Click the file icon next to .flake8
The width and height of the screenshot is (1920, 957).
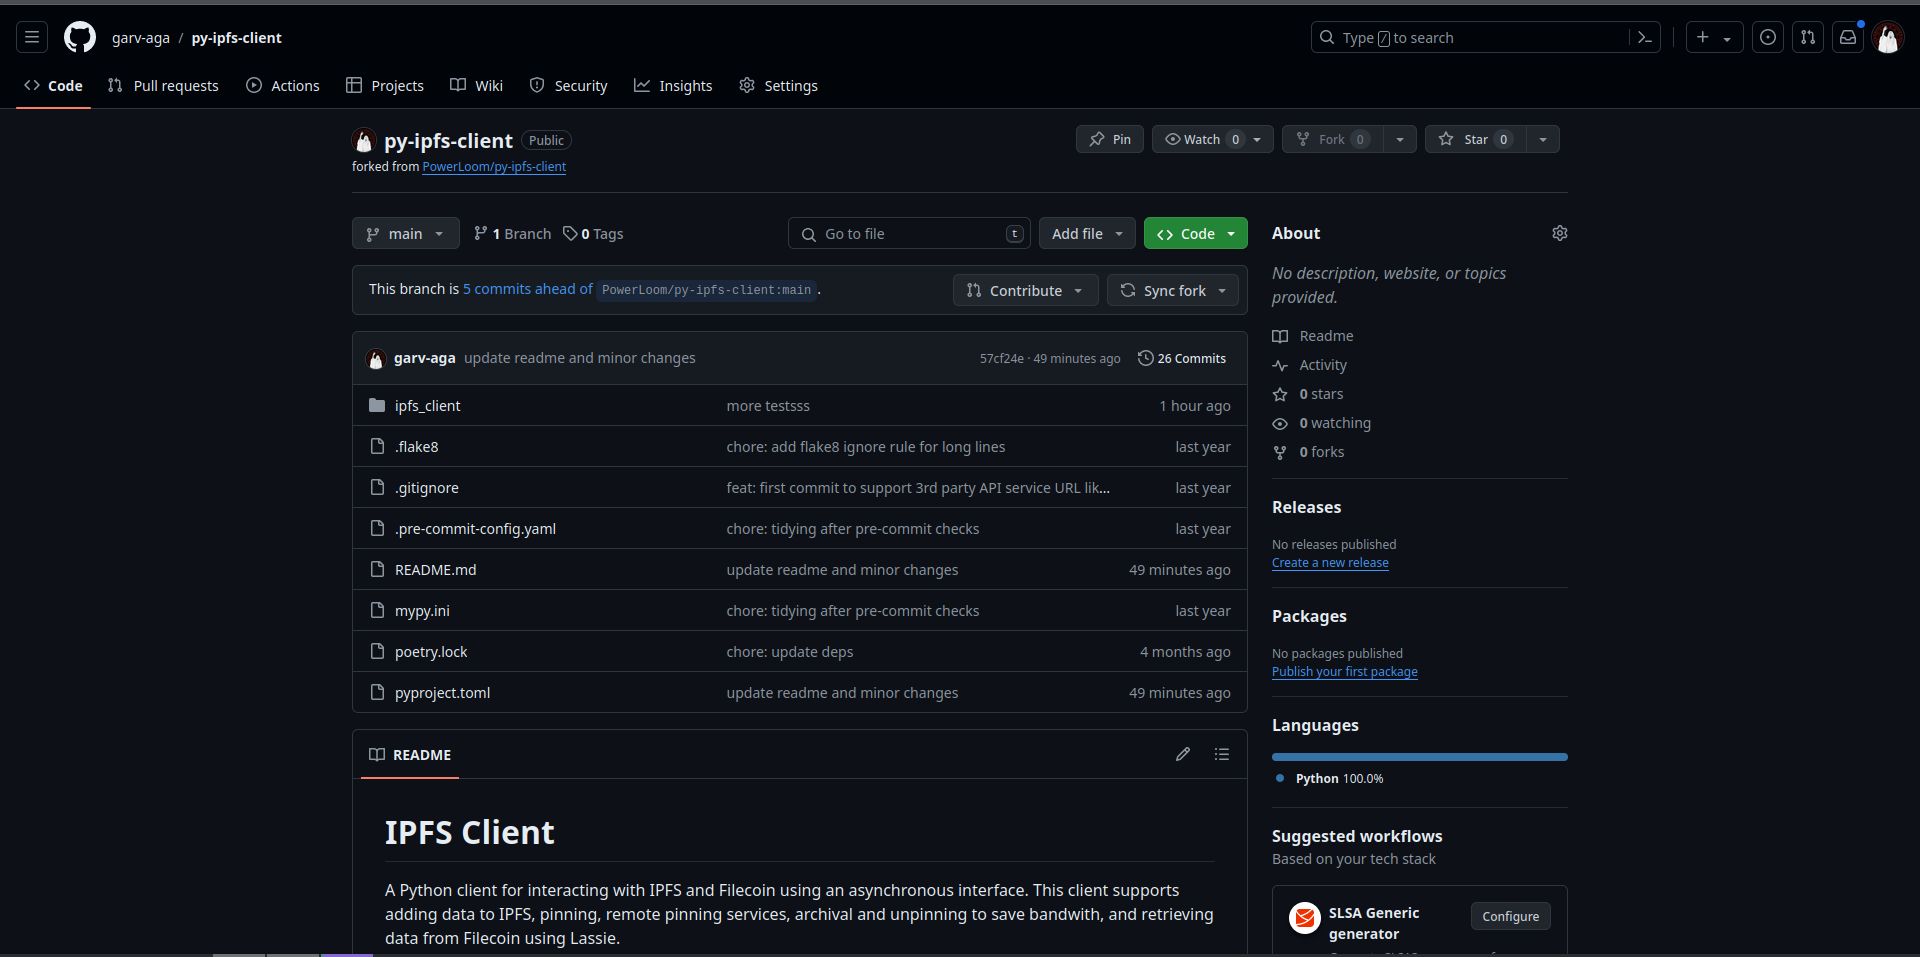click(x=377, y=446)
